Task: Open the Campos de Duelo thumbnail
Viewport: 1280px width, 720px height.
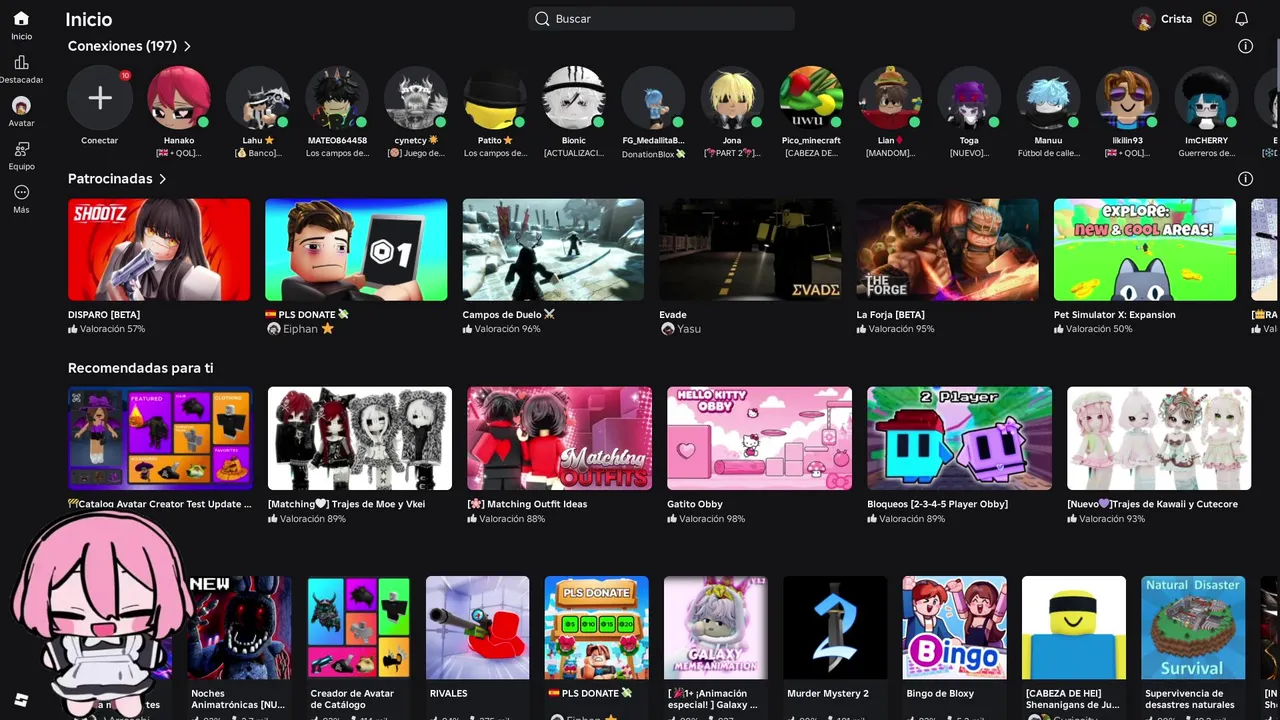Action: coord(553,249)
